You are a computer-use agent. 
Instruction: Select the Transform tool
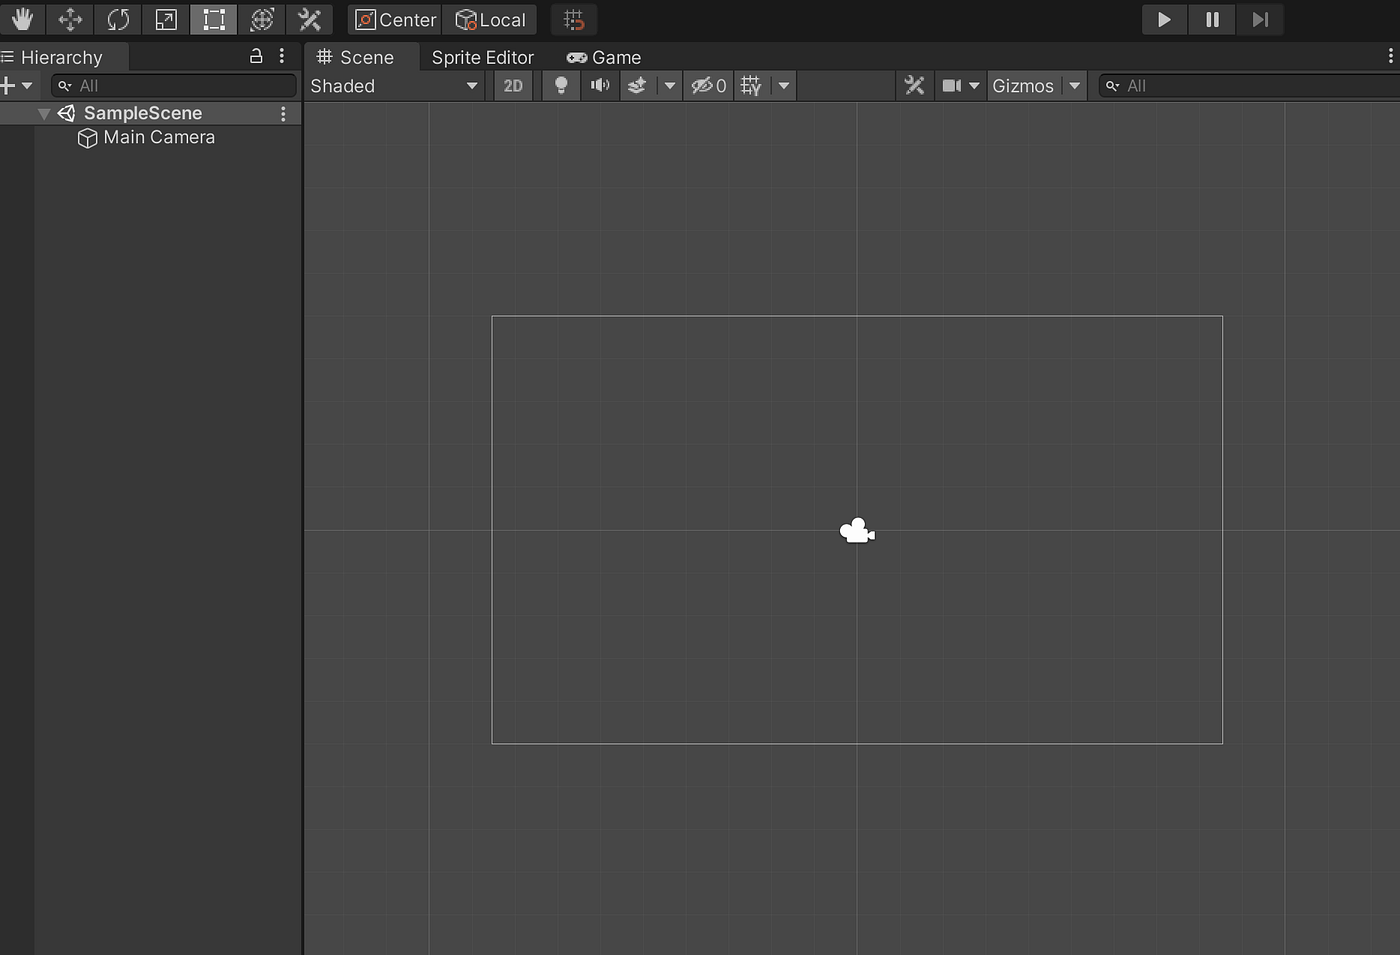(262, 19)
